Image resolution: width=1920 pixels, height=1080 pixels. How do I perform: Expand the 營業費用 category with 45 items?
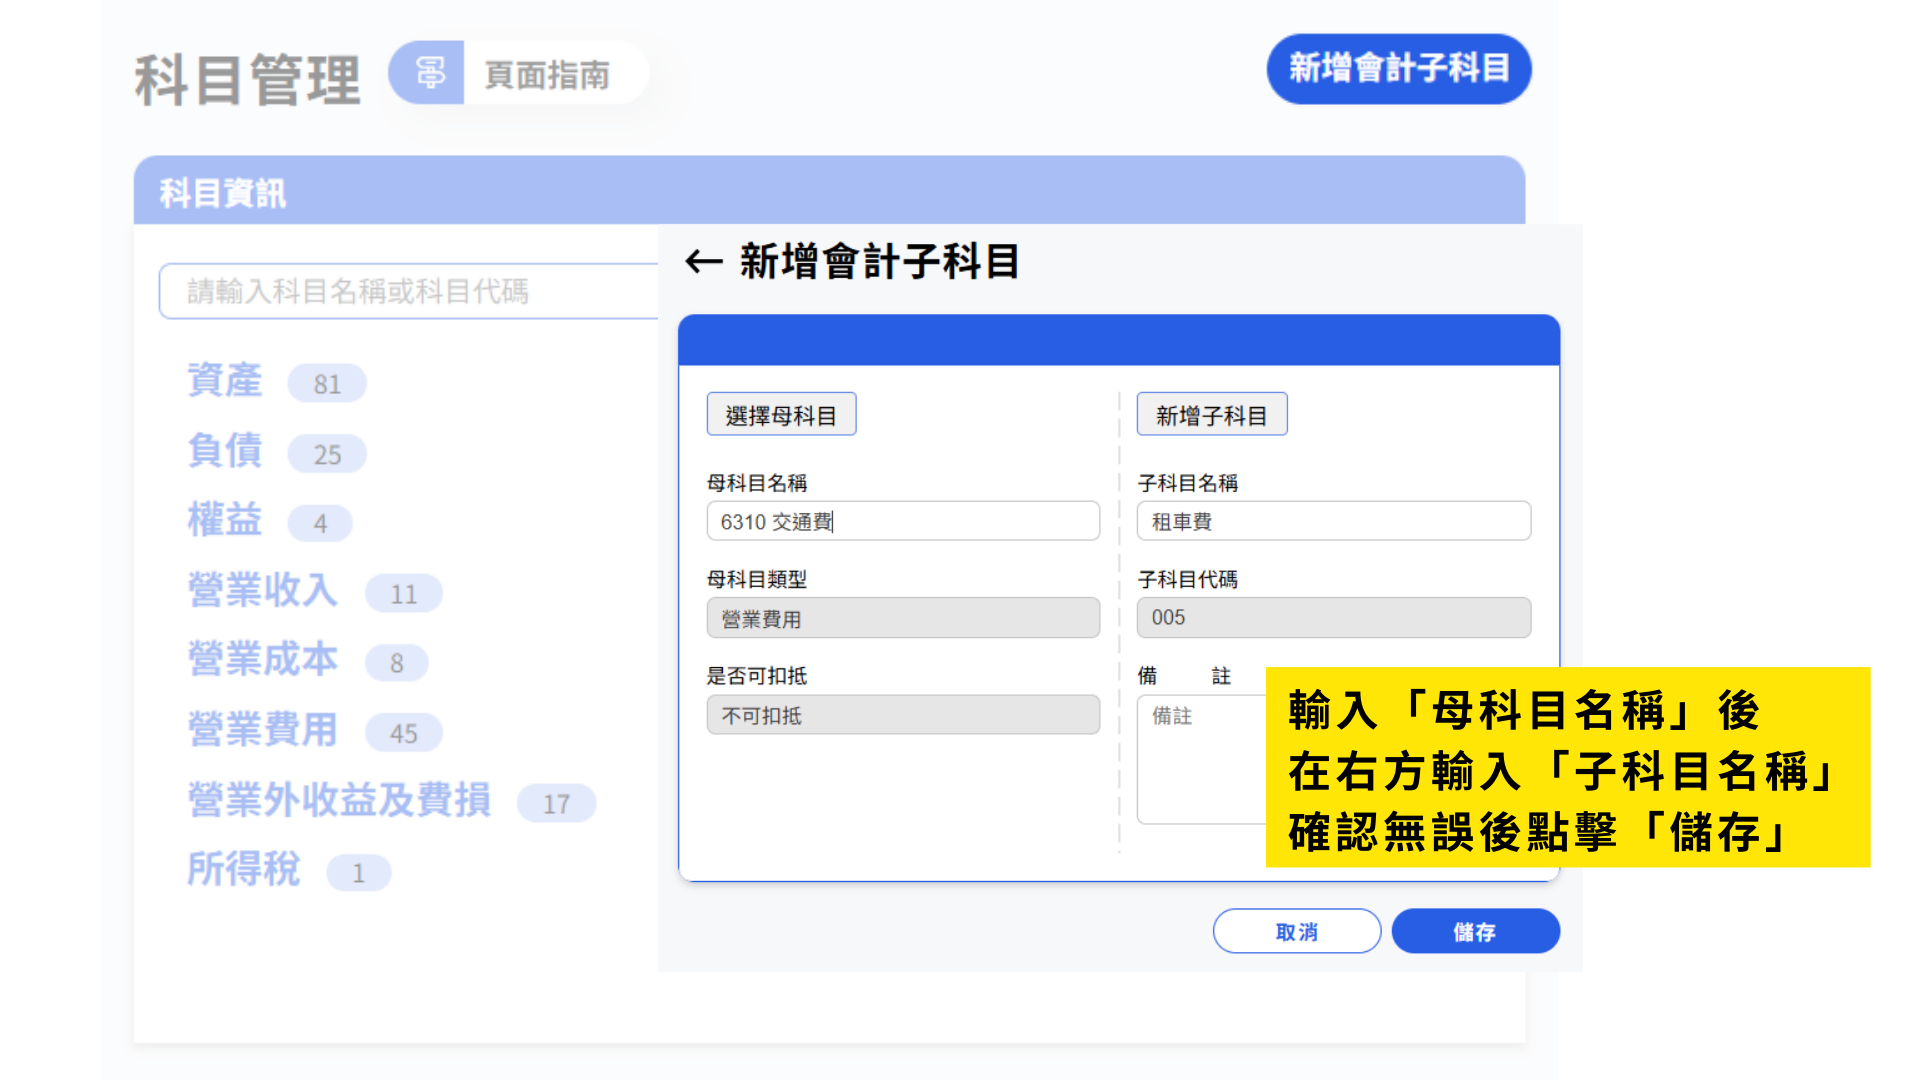click(263, 730)
